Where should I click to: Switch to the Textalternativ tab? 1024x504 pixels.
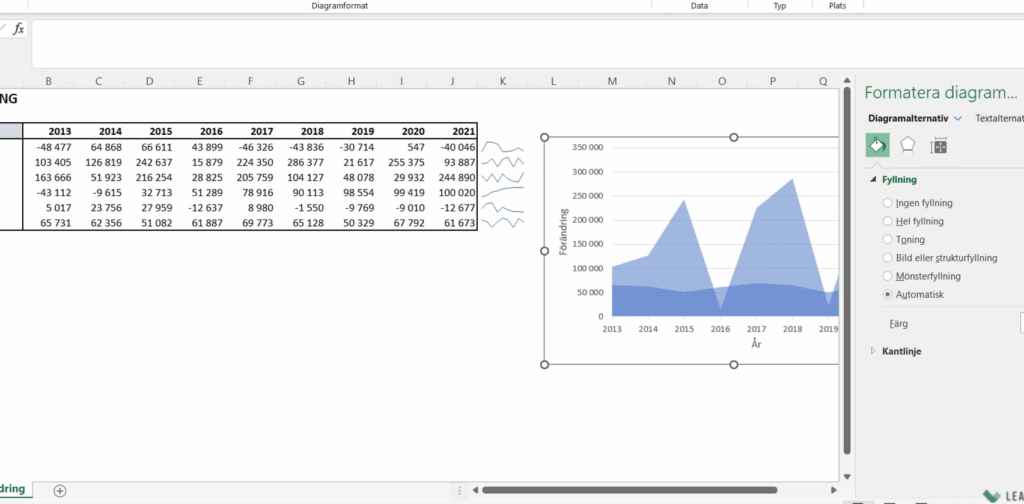tap(998, 118)
